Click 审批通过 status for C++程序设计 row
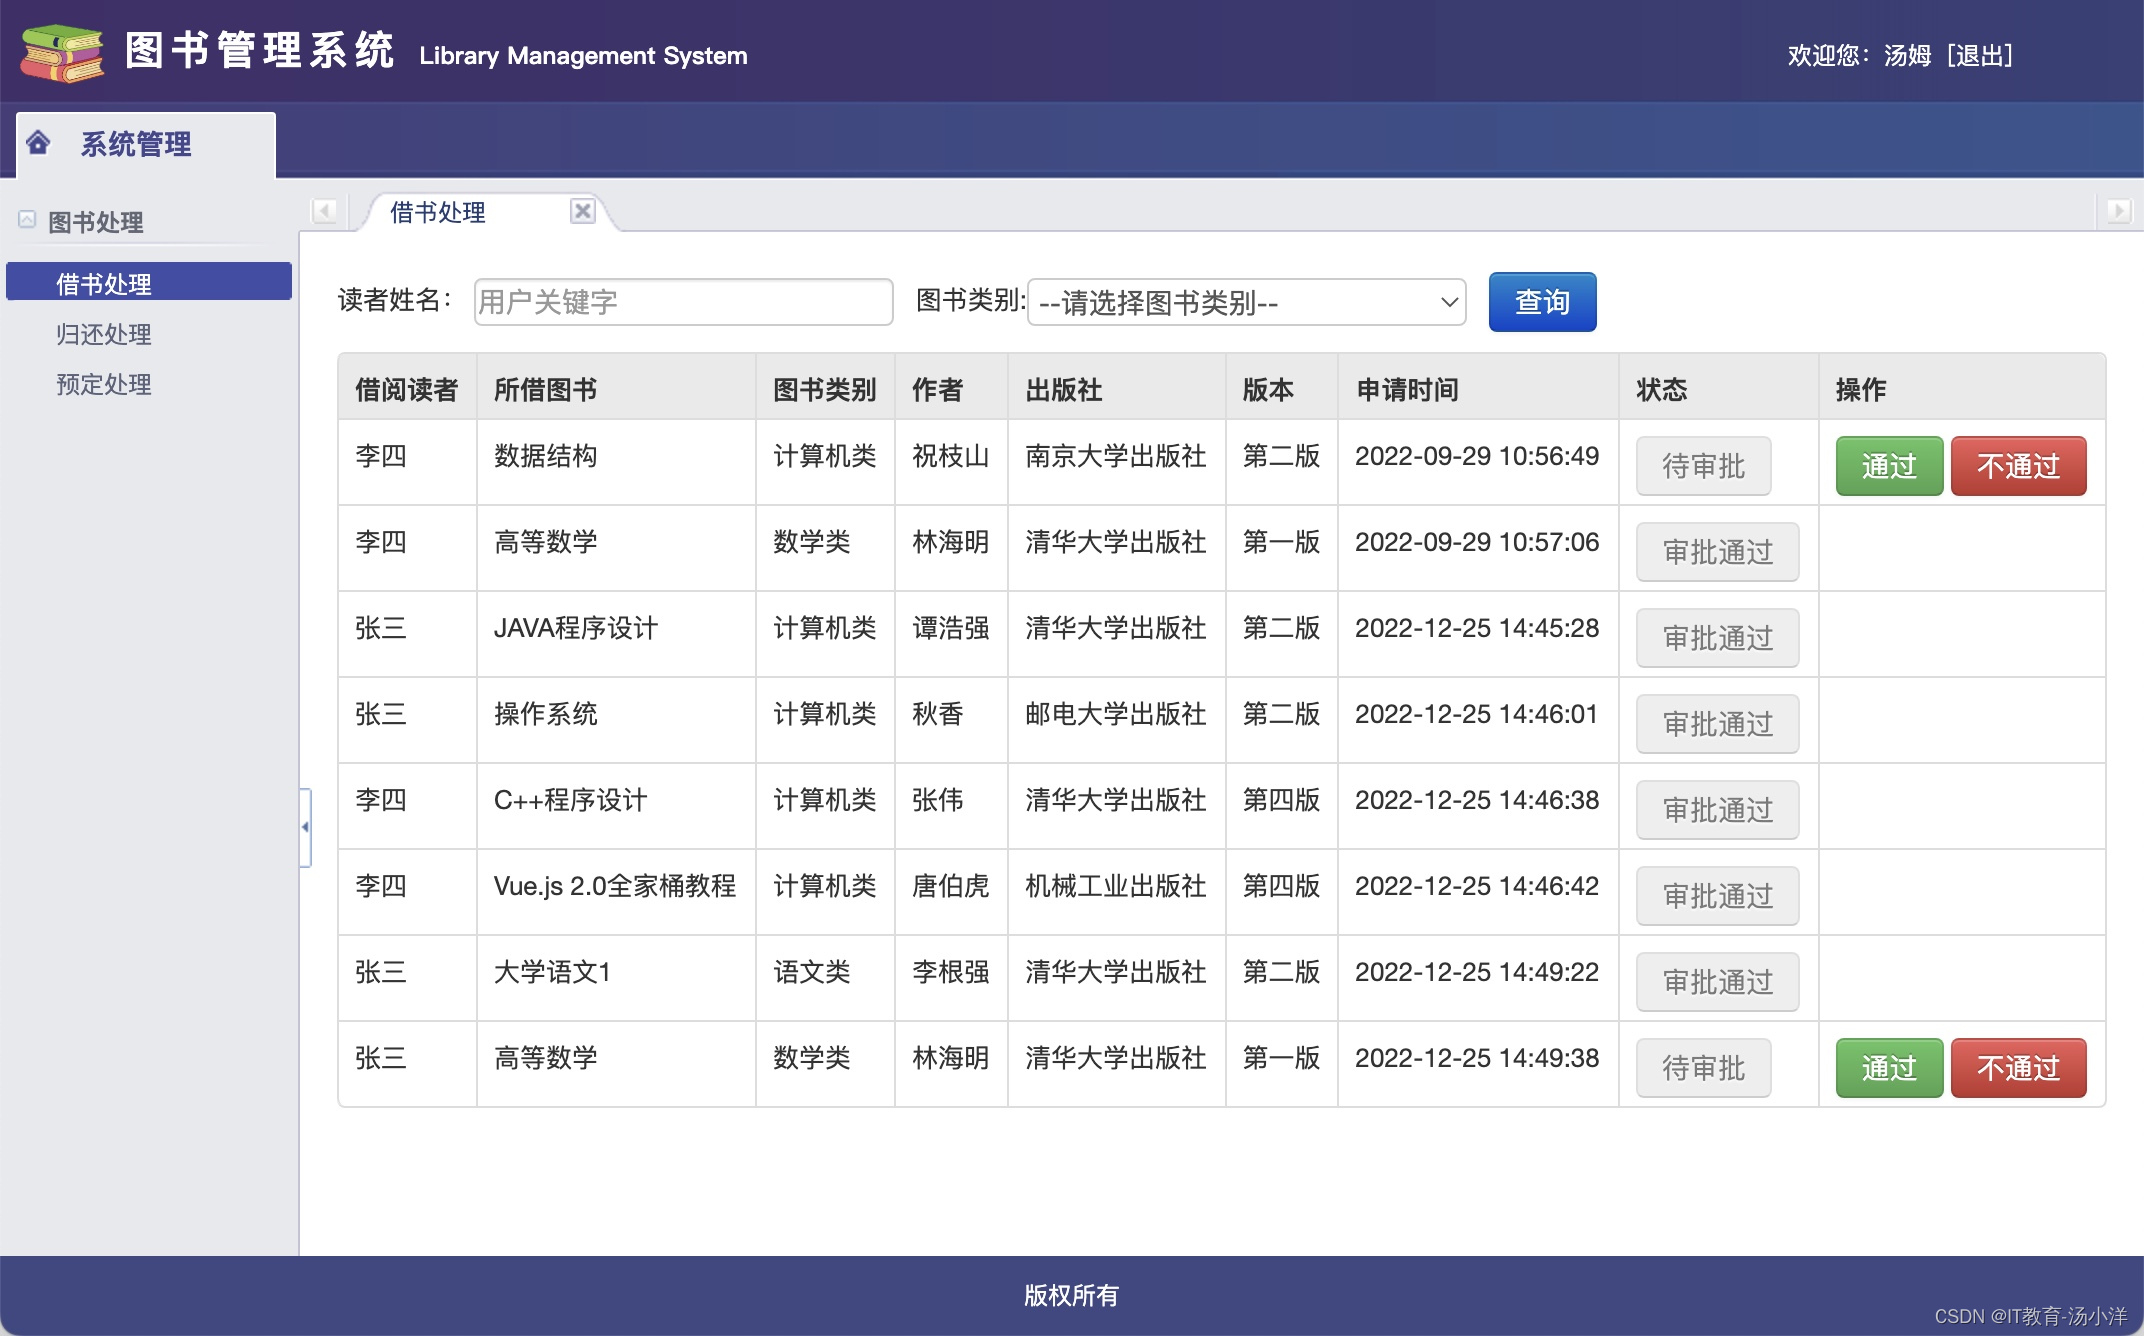 coord(1717,810)
